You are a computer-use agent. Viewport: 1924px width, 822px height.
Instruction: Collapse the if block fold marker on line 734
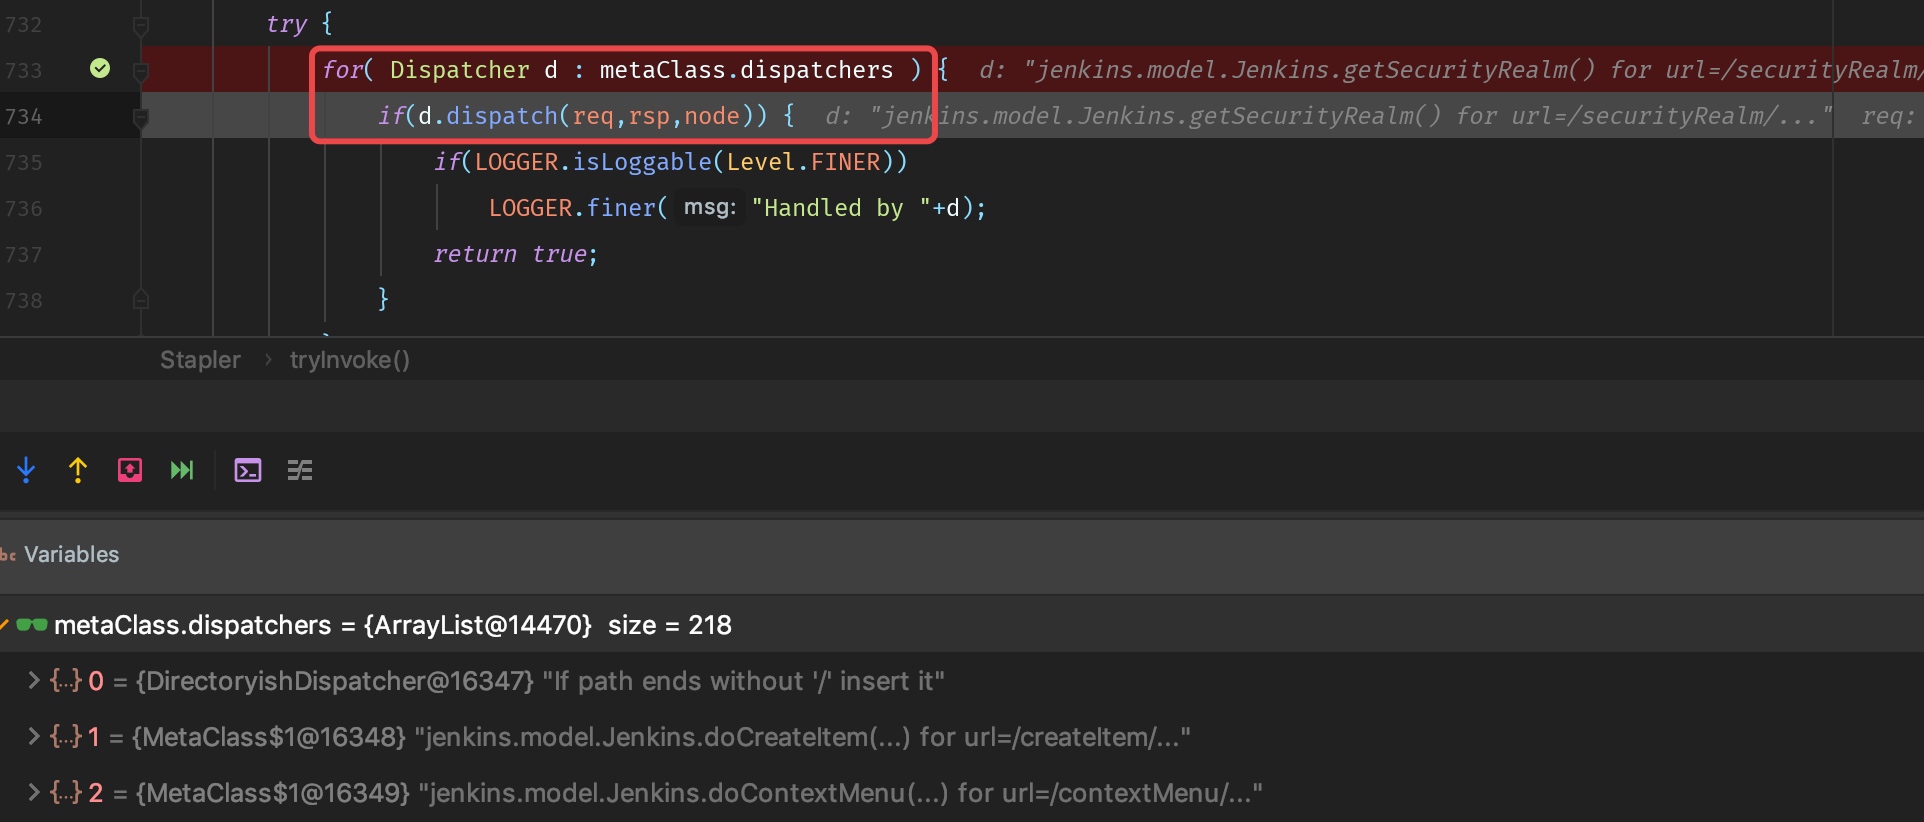[x=141, y=119]
